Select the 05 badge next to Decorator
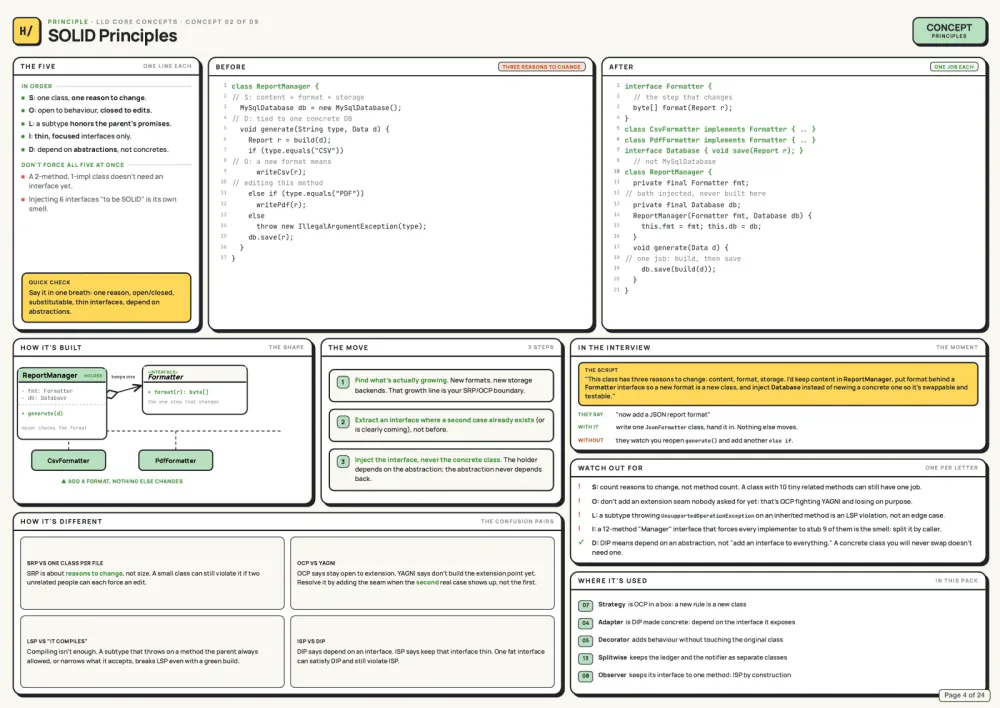The width and height of the screenshot is (1000, 708). click(585, 640)
